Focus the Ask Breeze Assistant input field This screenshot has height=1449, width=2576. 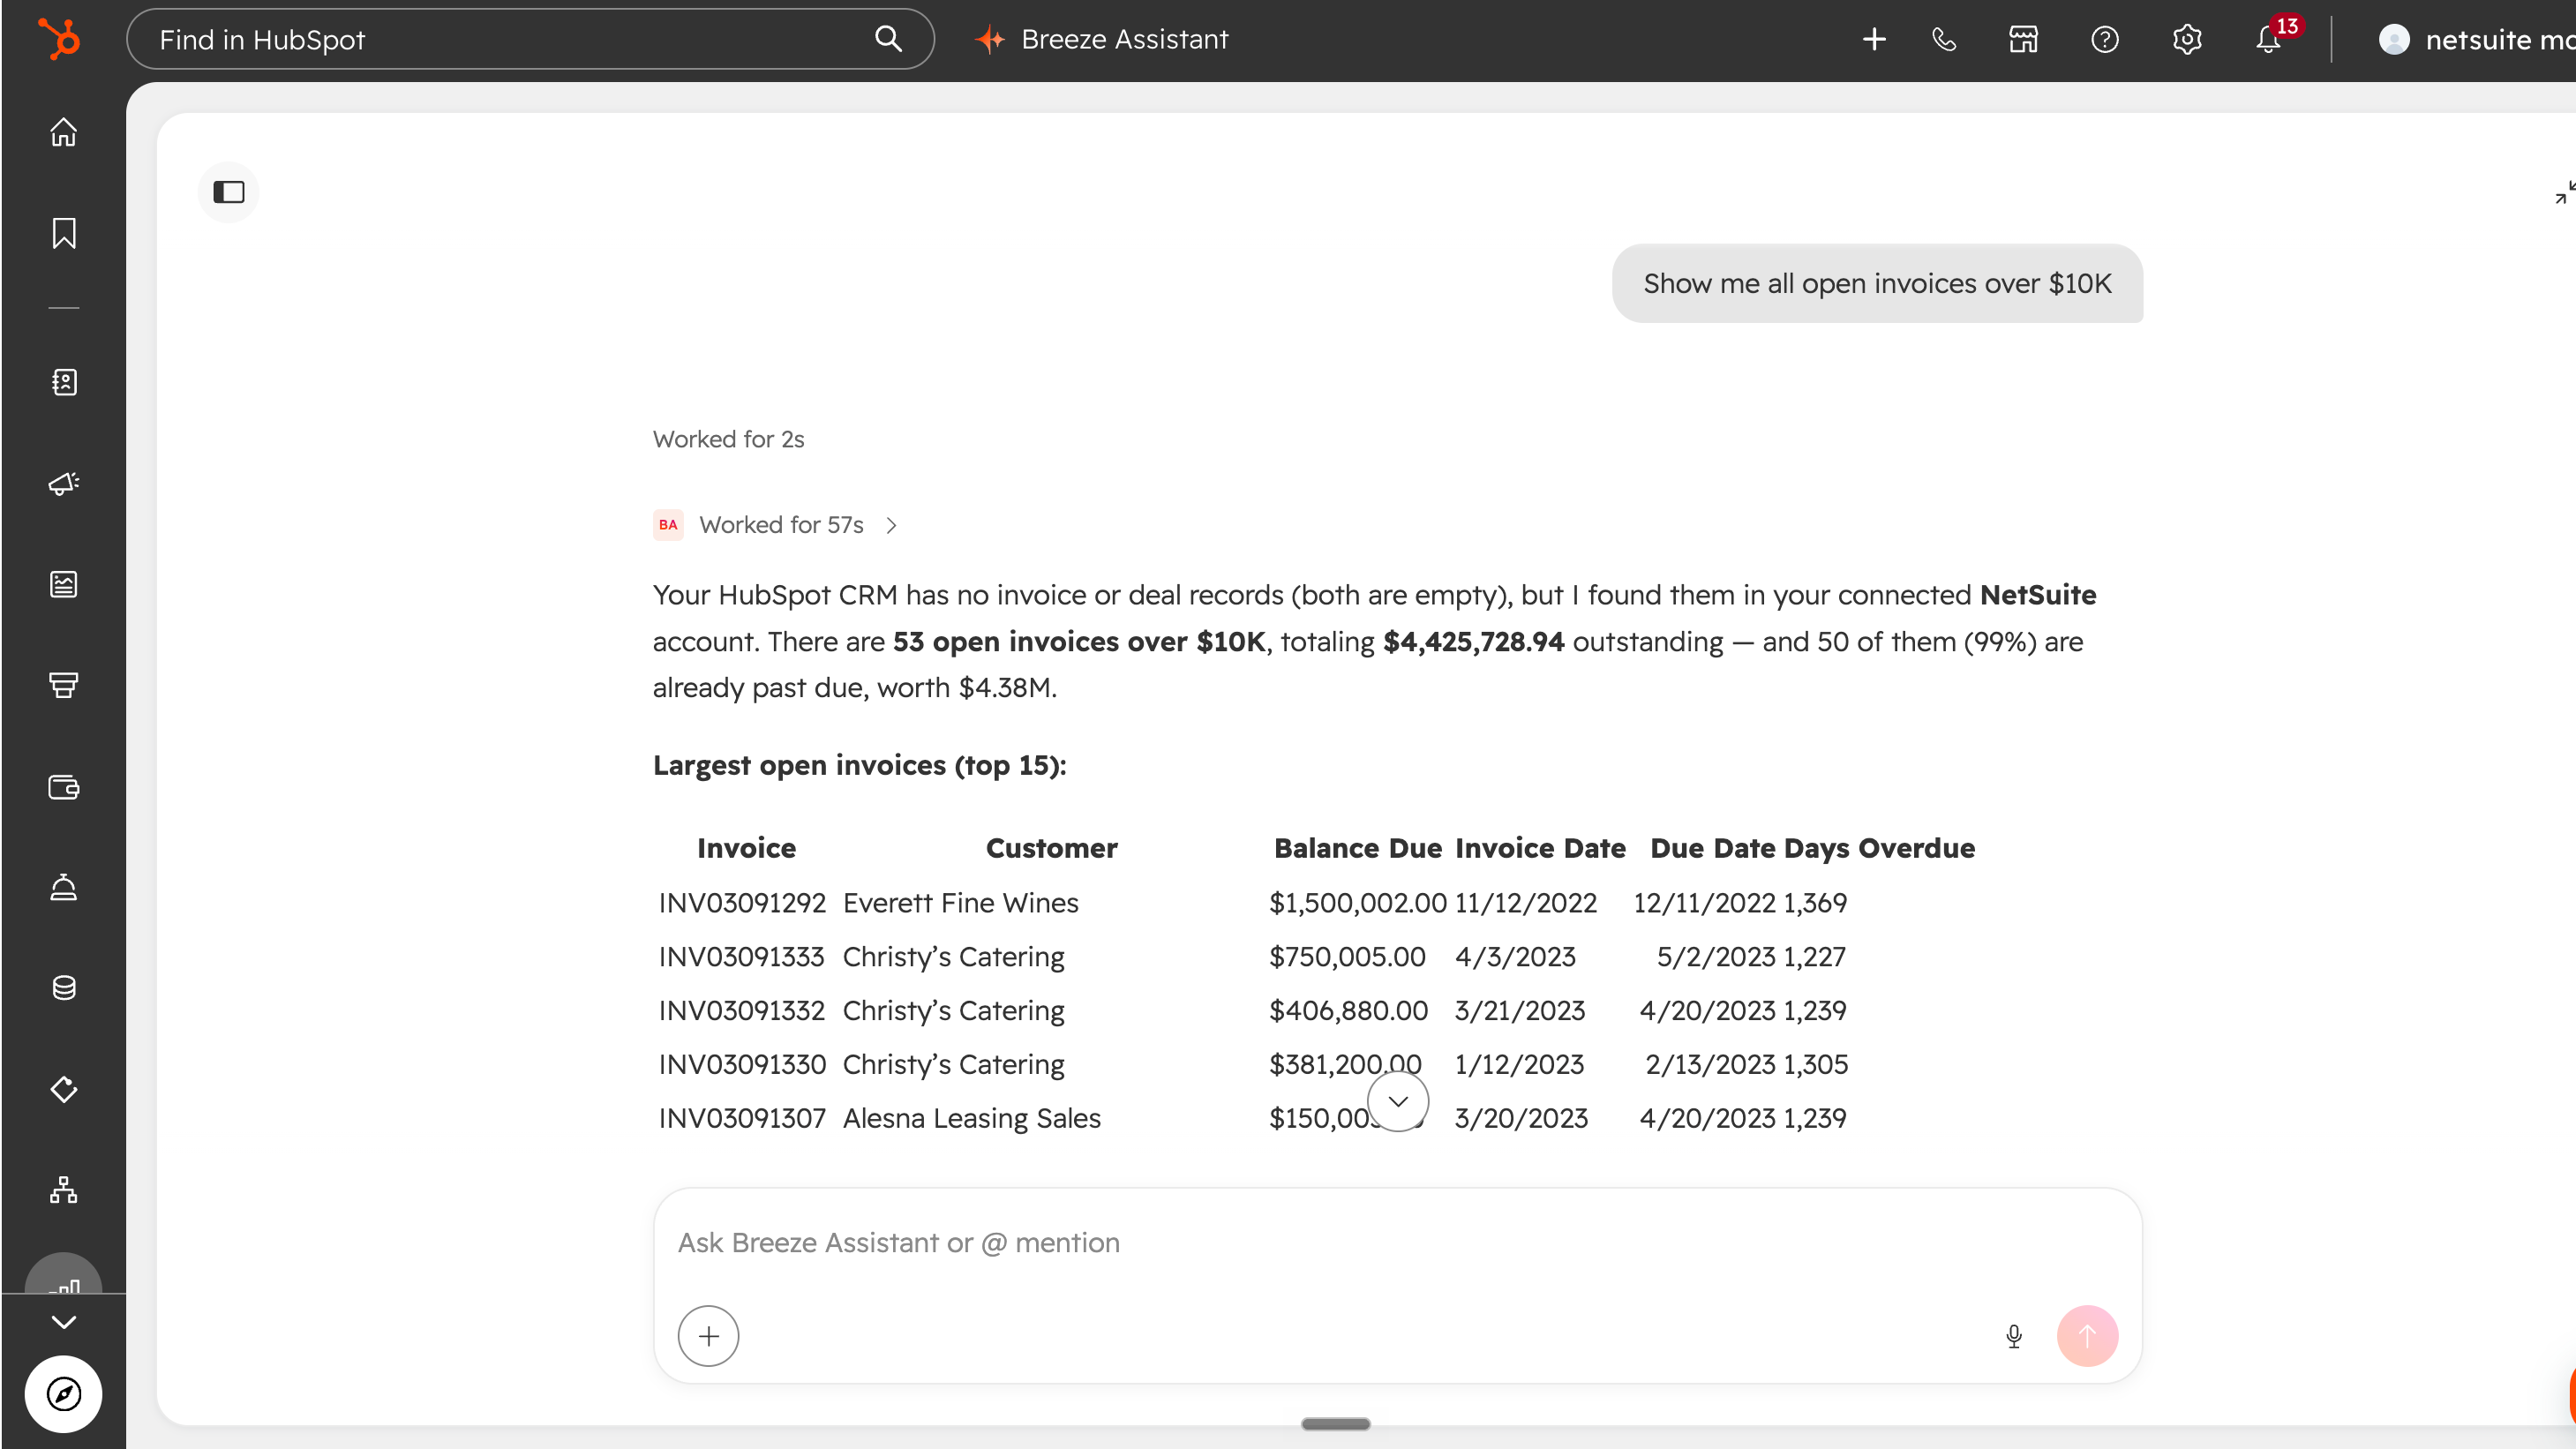click(1398, 1243)
